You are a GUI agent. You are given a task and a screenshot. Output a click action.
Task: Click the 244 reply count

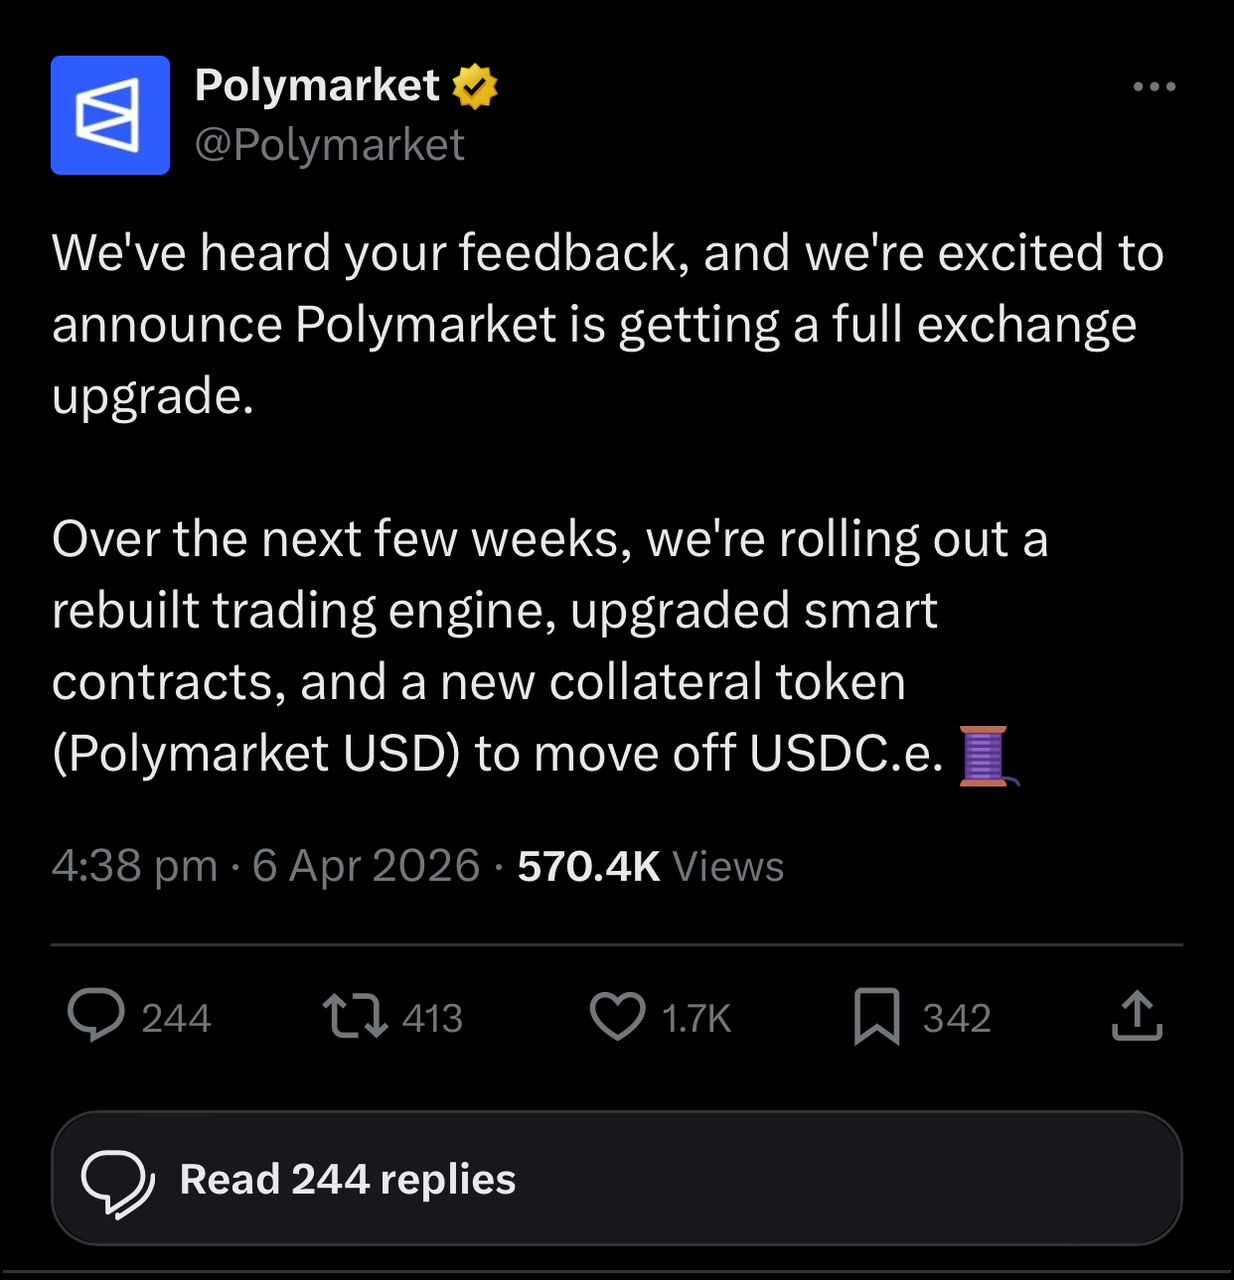[176, 1018]
